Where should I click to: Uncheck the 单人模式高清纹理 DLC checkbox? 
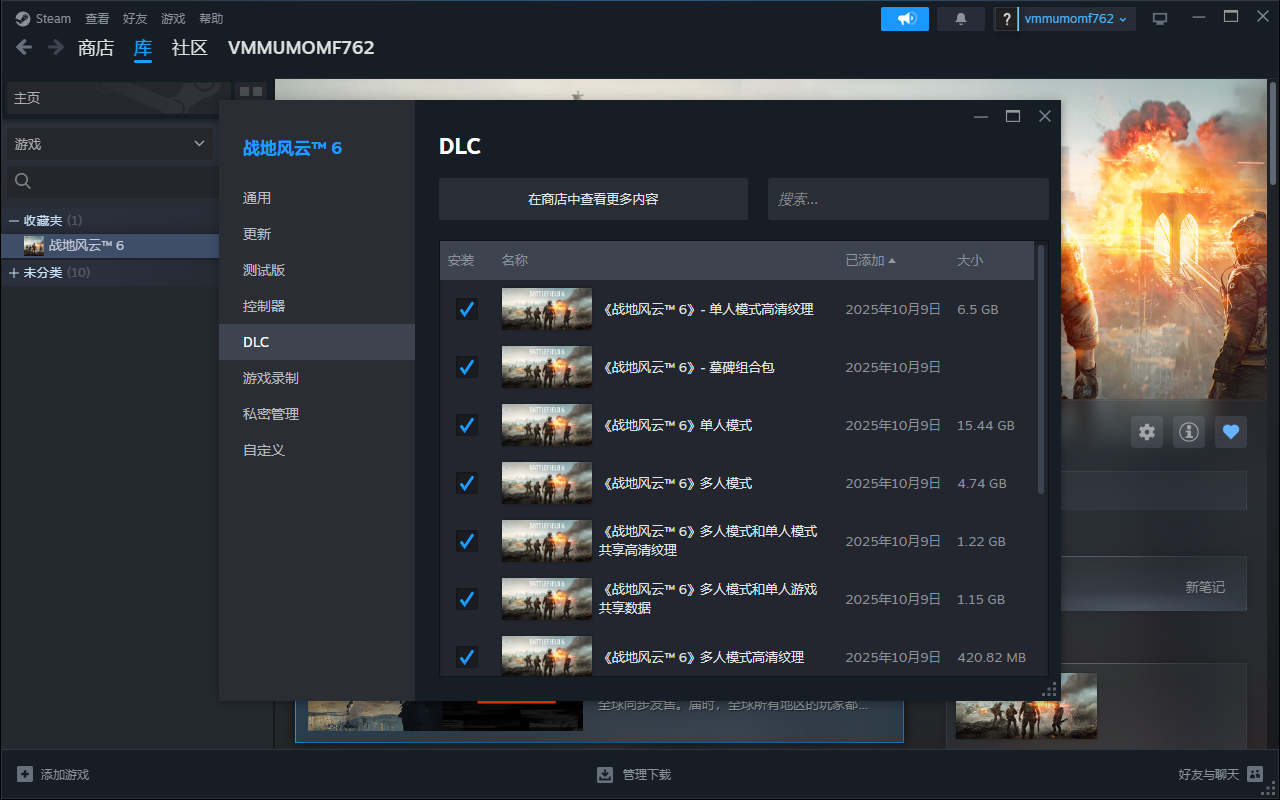(466, 309)
